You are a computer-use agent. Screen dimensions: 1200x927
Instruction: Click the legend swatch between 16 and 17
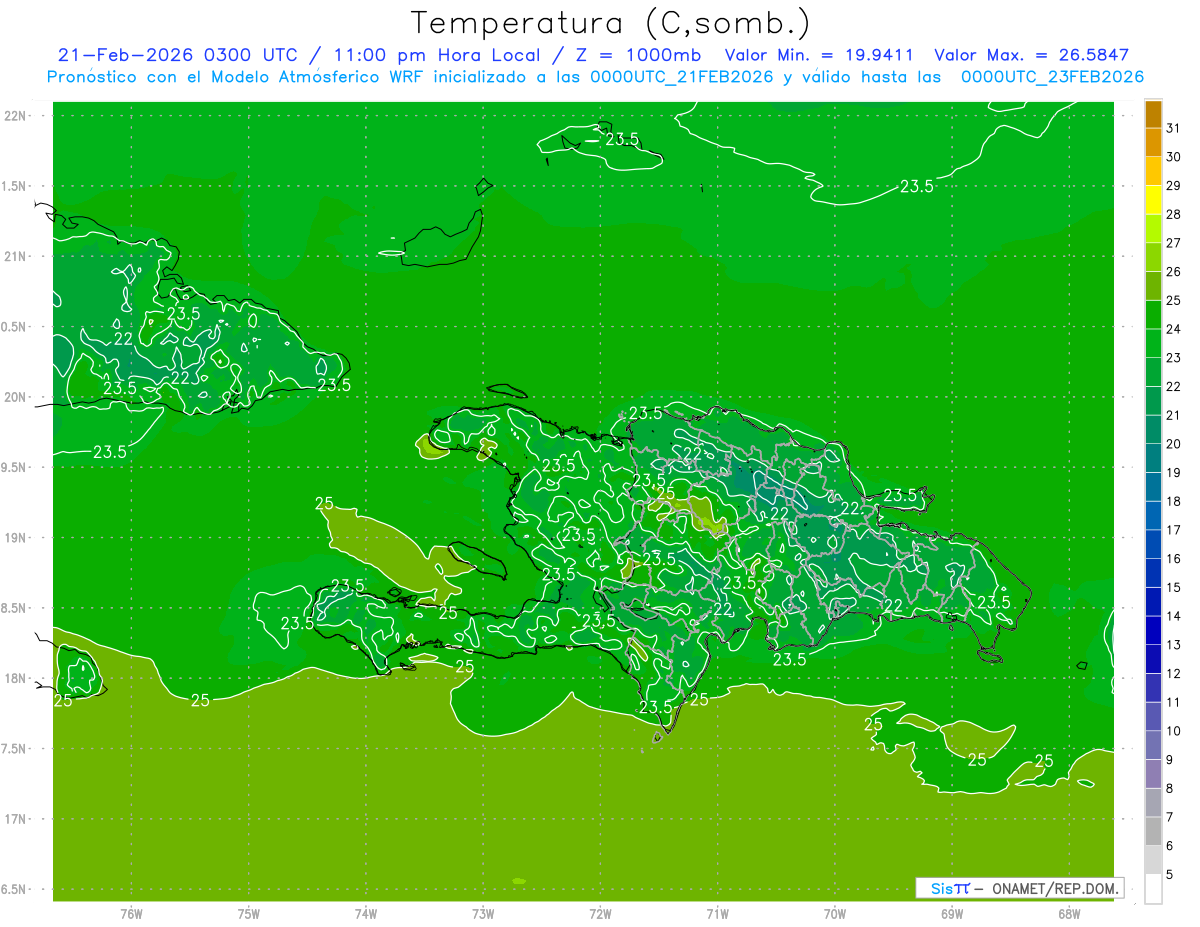(x=1153, y=545)
